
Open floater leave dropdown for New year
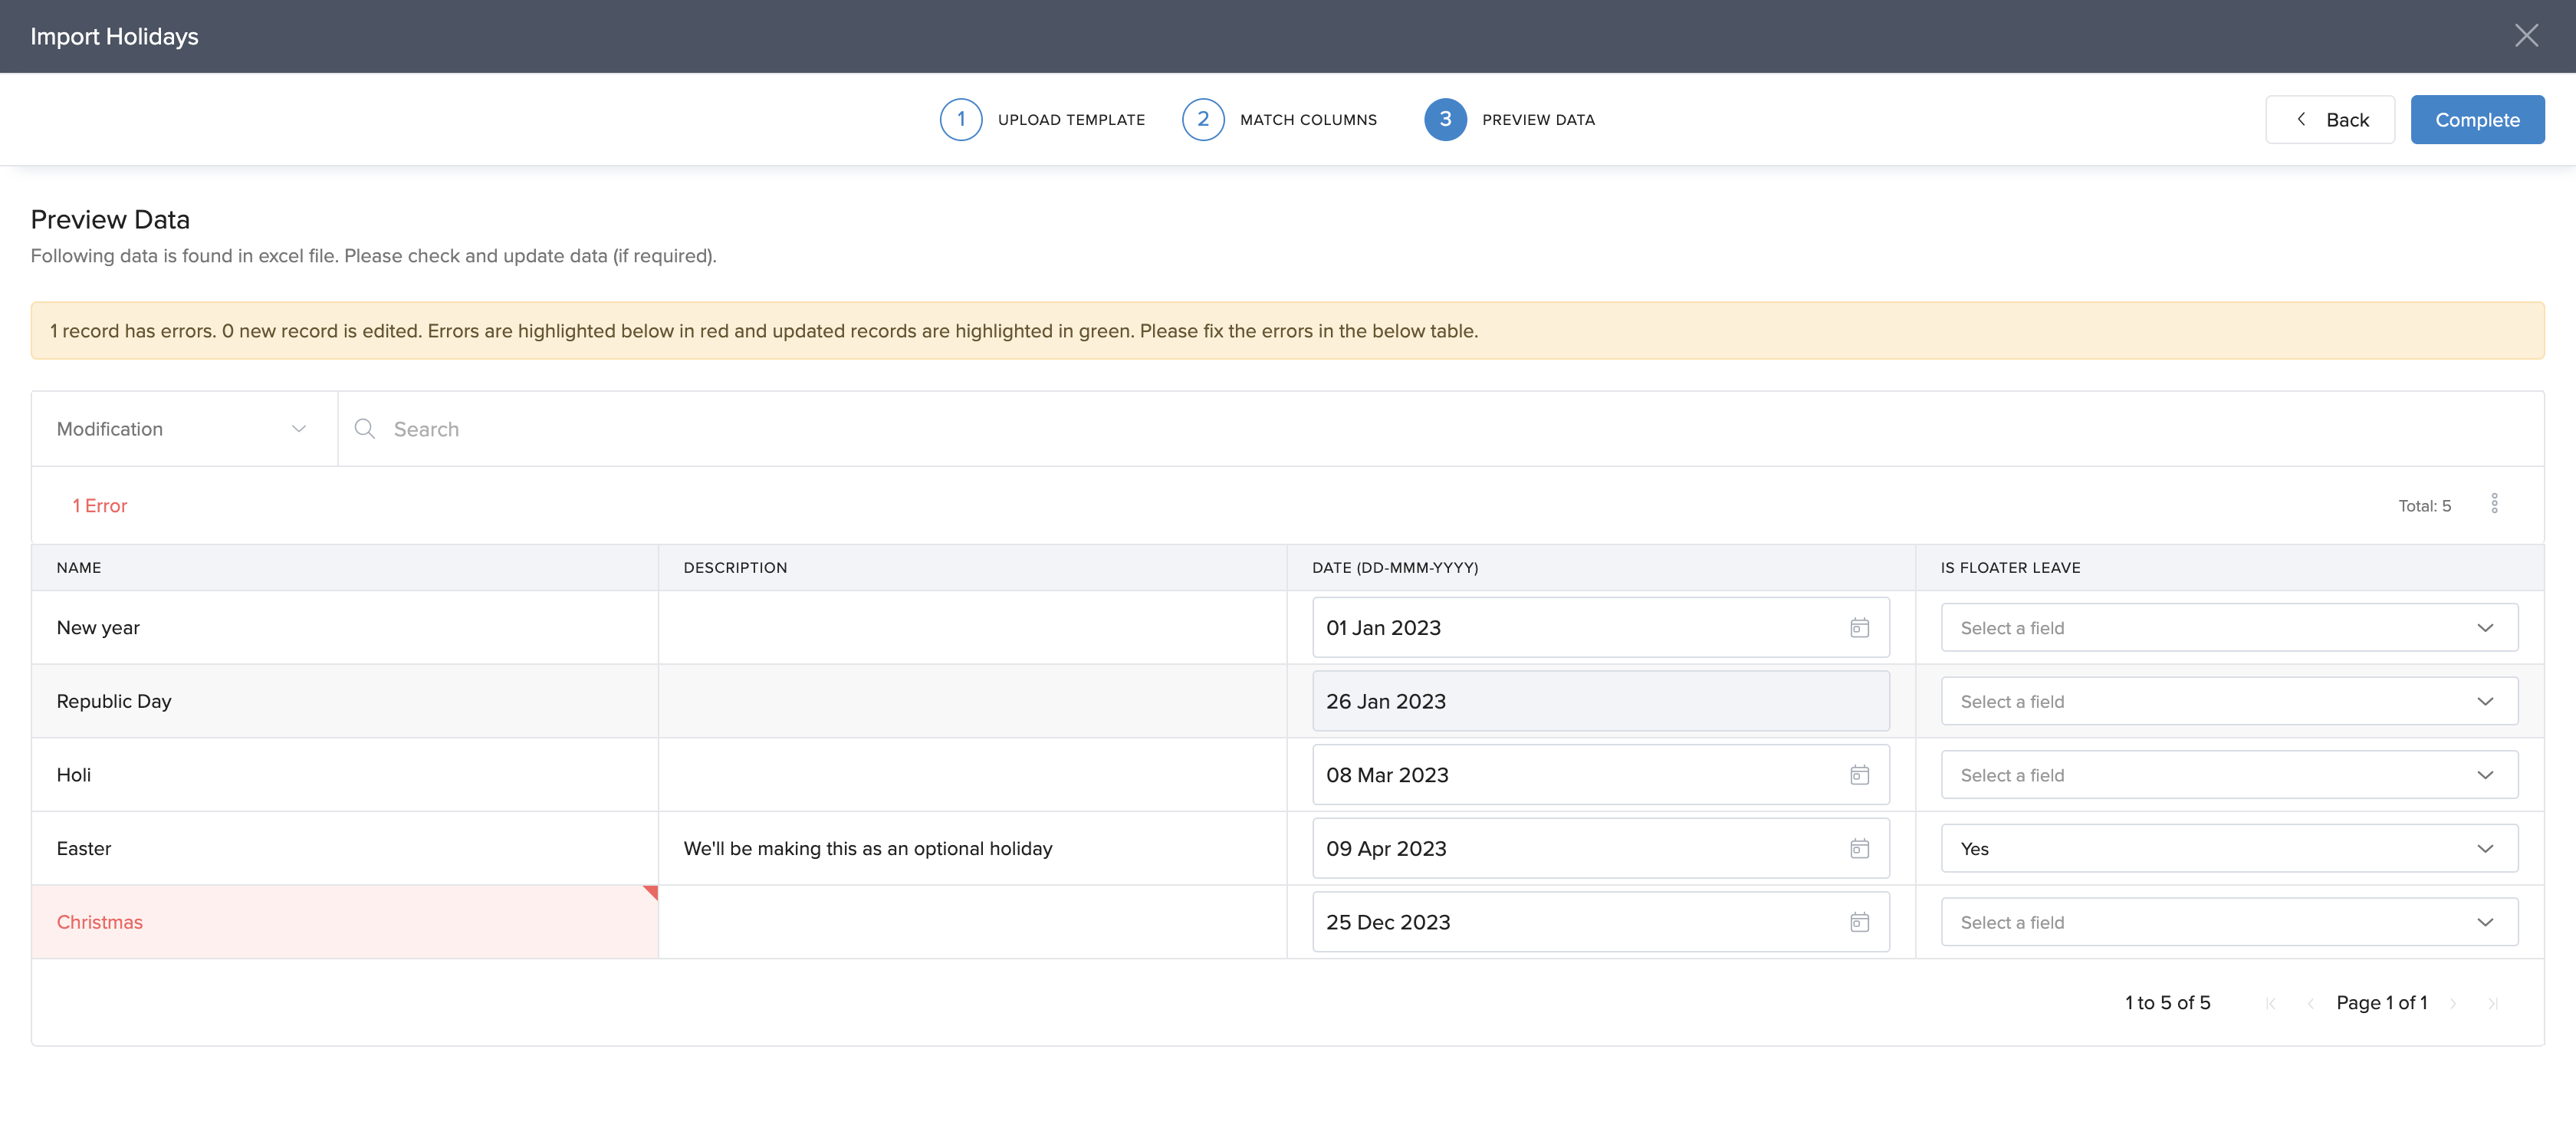point(2228,628)
